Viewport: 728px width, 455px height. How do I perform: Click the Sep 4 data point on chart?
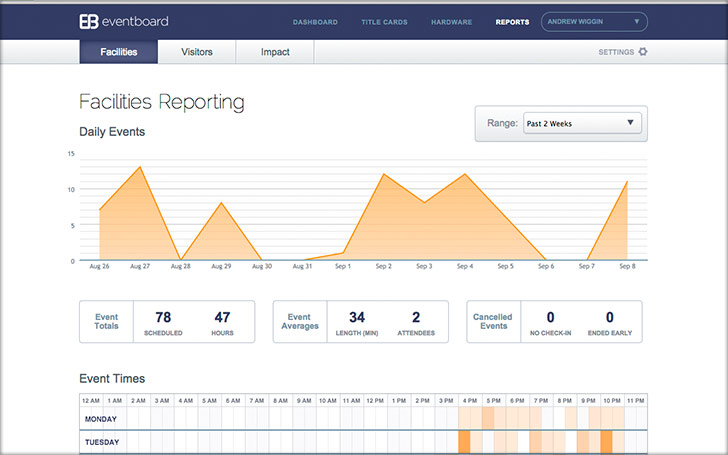pyautogui.click(x=464, y=174)
